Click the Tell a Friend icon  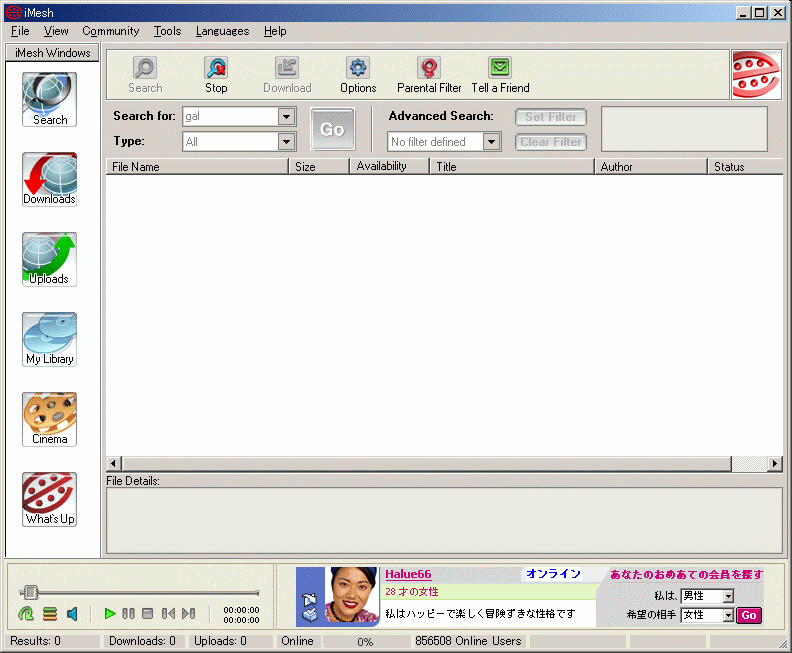point(500,74)
